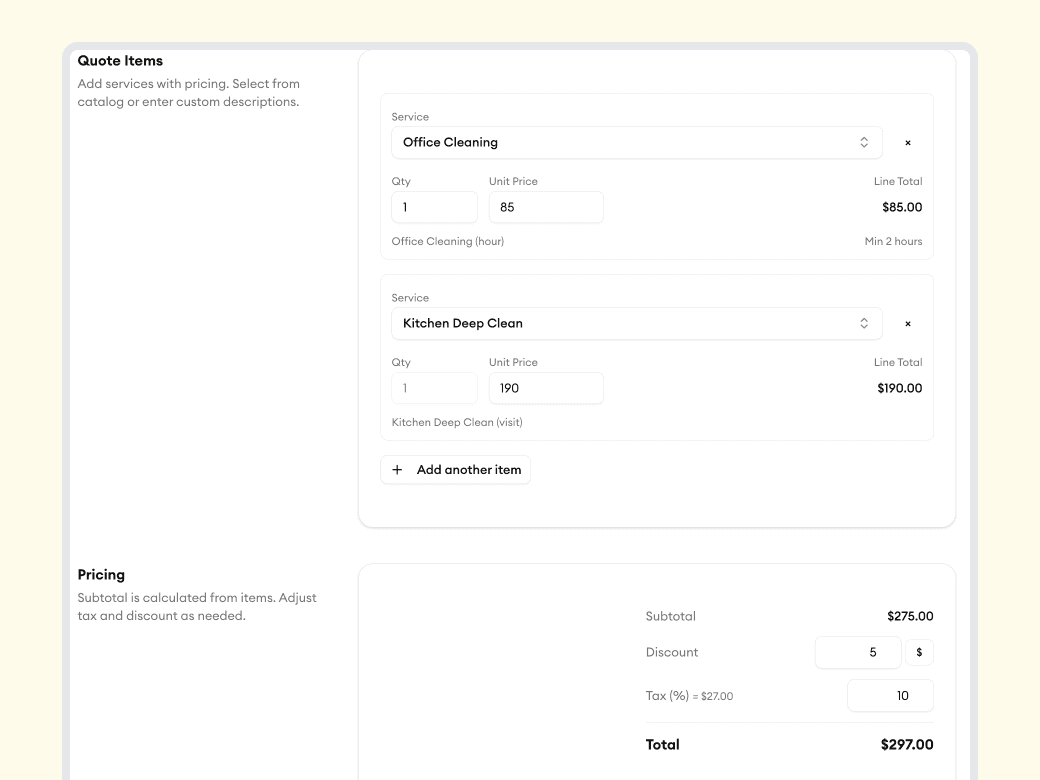Image resolution: width=1040 pixels, height=780 pixels.
Task: Remove the Kitchen Deep Clean line item
Action: (x=907, y=323)
